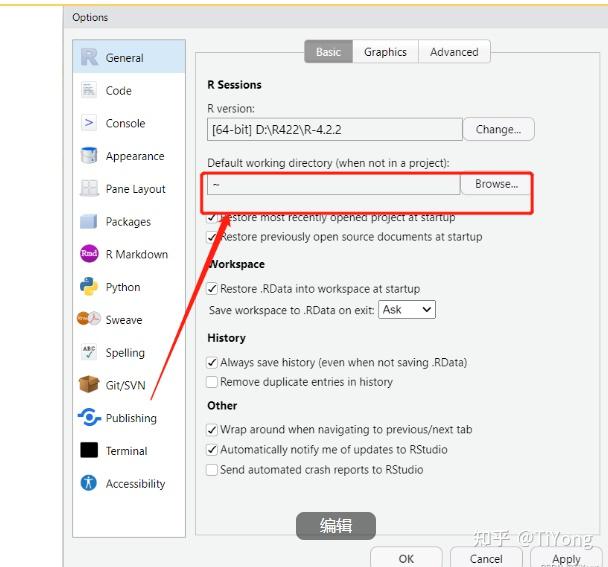
Task: Open the Git/SVN cardboard box icon
Action: point(89,384)
